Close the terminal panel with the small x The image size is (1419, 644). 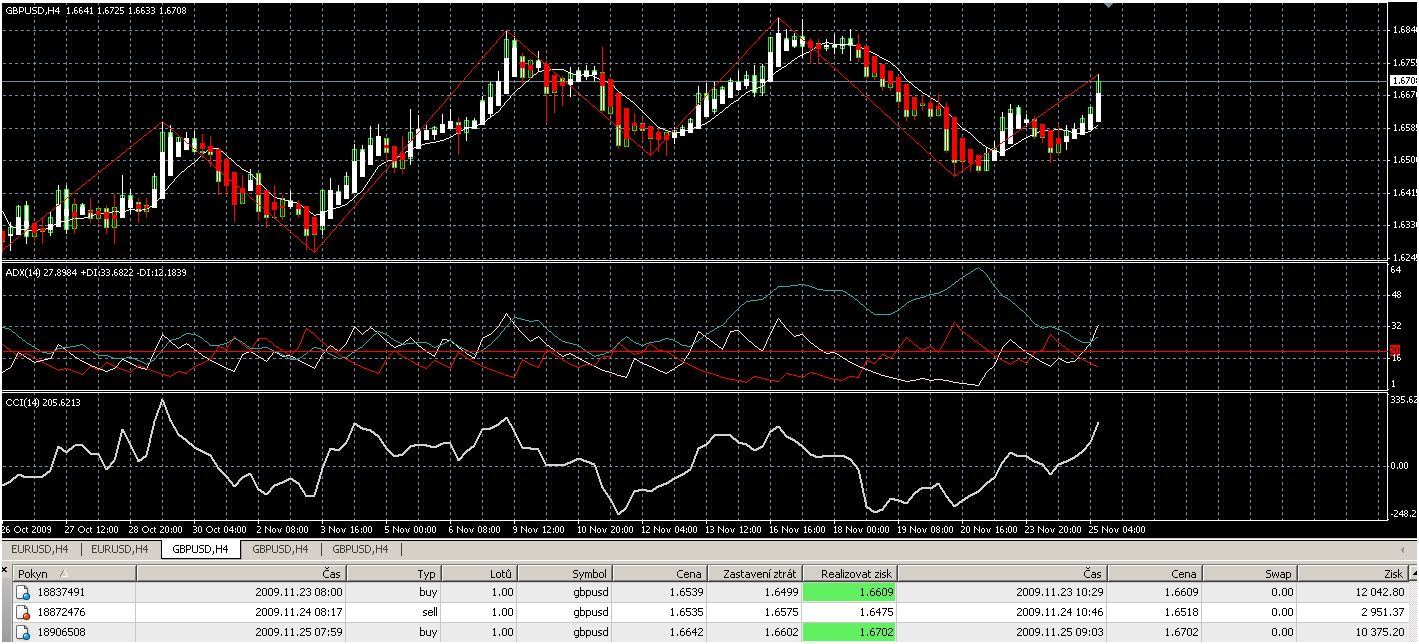[4, 570]
